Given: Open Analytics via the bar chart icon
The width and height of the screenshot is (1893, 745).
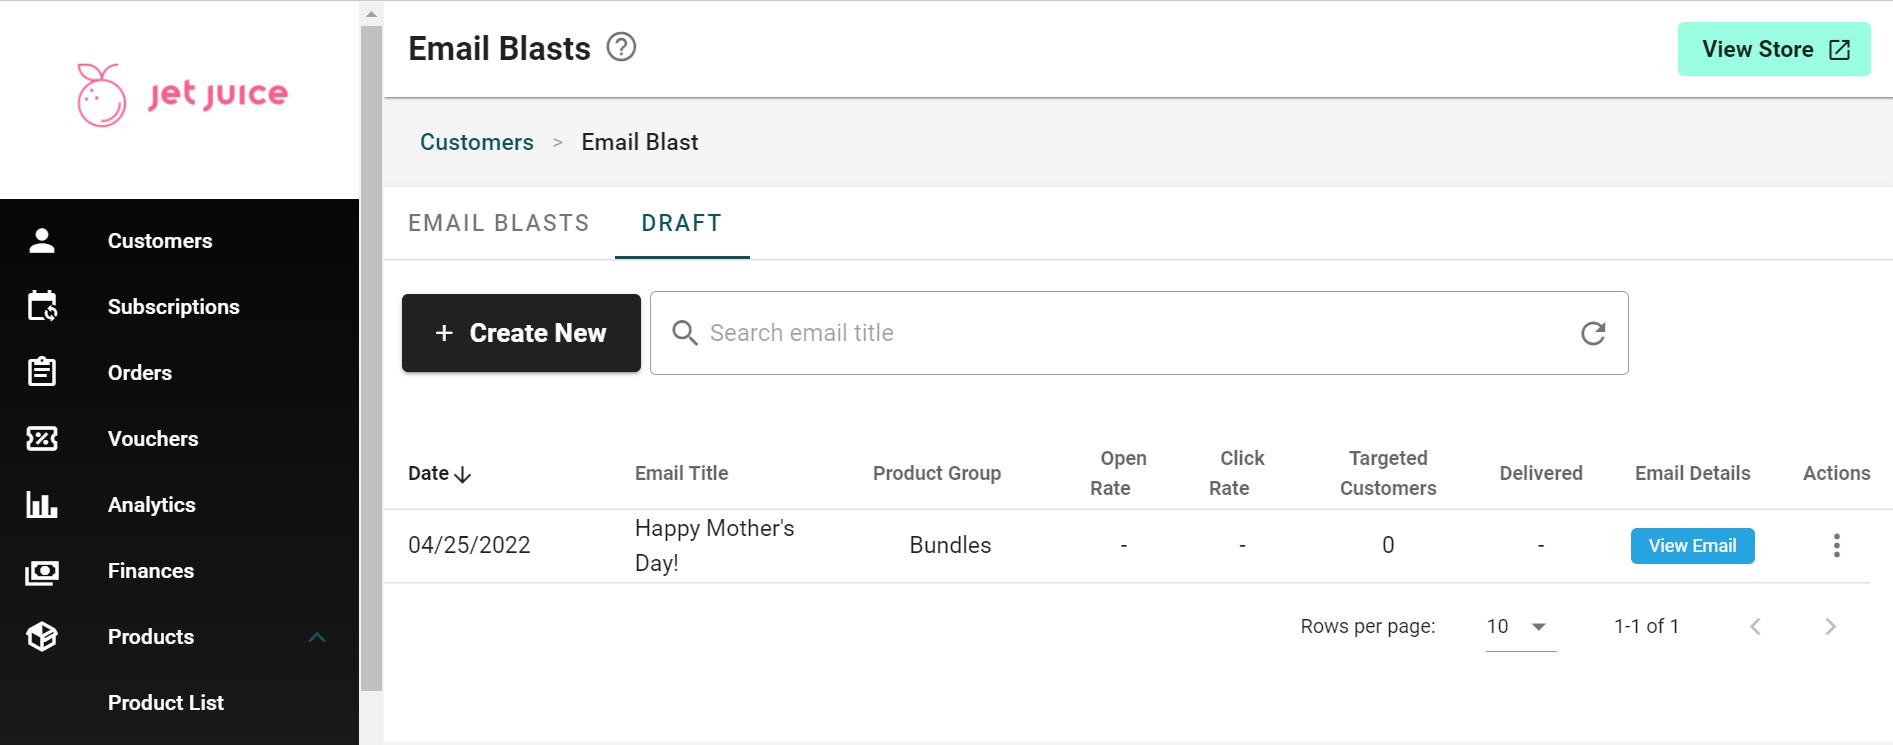Looking at the screenshot, I should (x=42, y=505).
